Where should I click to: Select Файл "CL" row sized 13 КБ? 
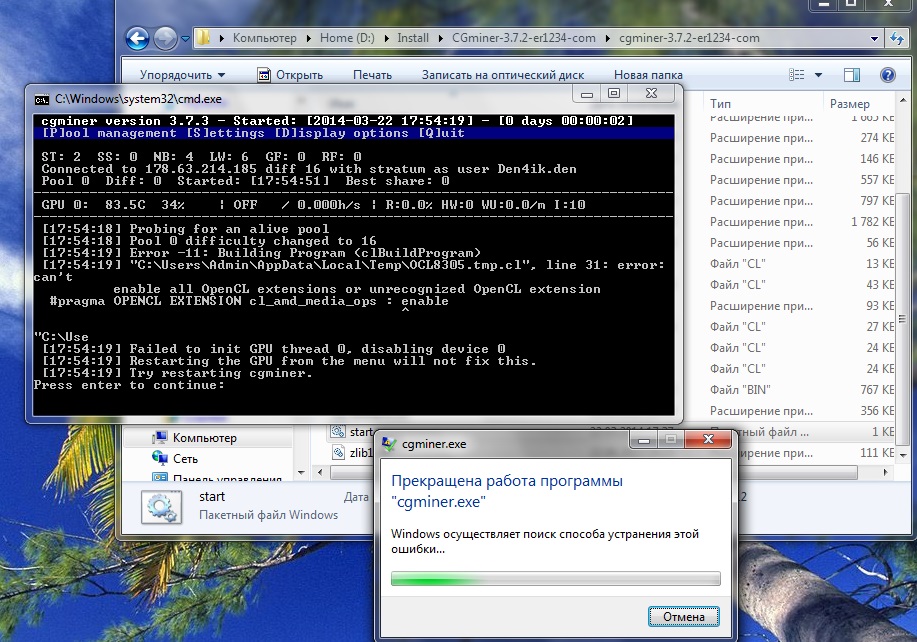coord(801,264)
